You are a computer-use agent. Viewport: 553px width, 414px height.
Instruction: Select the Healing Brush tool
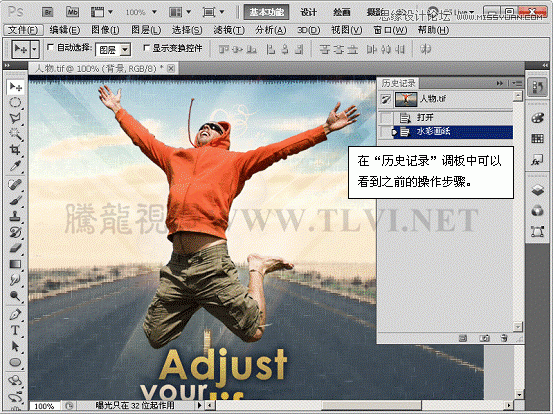pyautogui.click(x=16, y=184)
